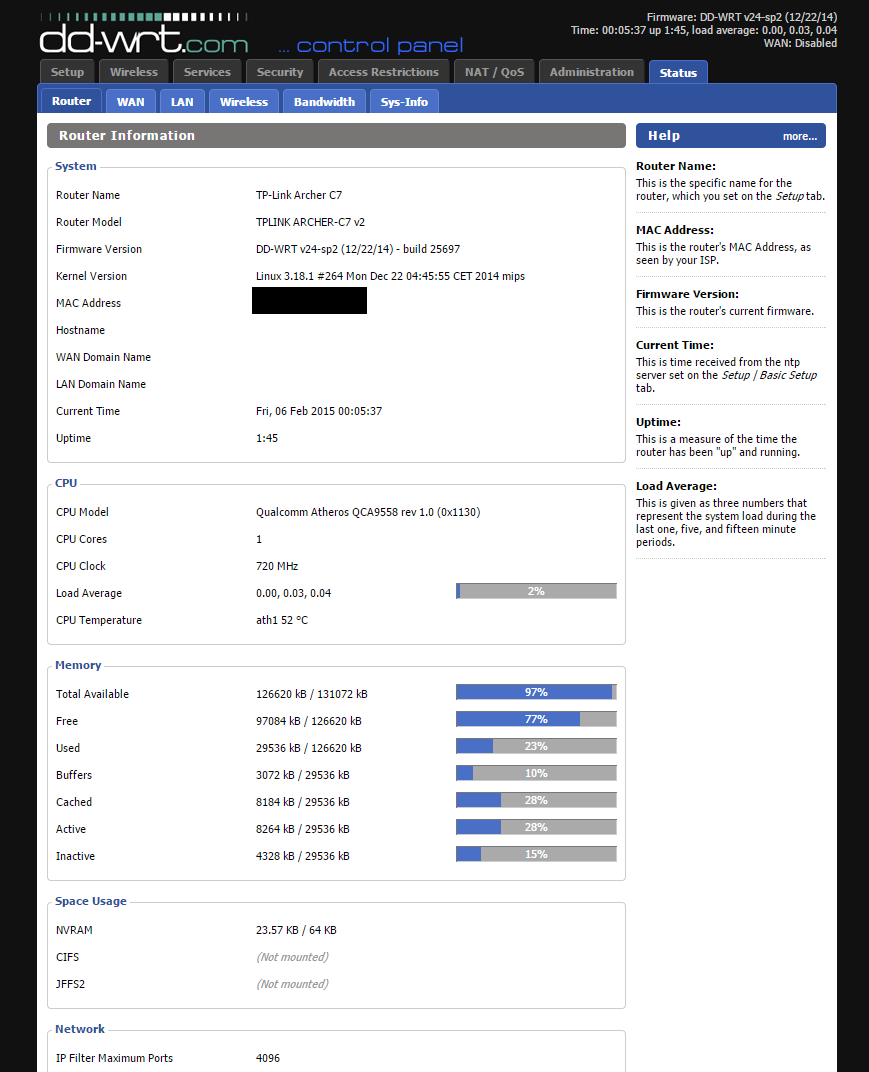Screen dimensions: 869x1072
Task: Click the Memory section legend
Action: [x=78, y=665]
